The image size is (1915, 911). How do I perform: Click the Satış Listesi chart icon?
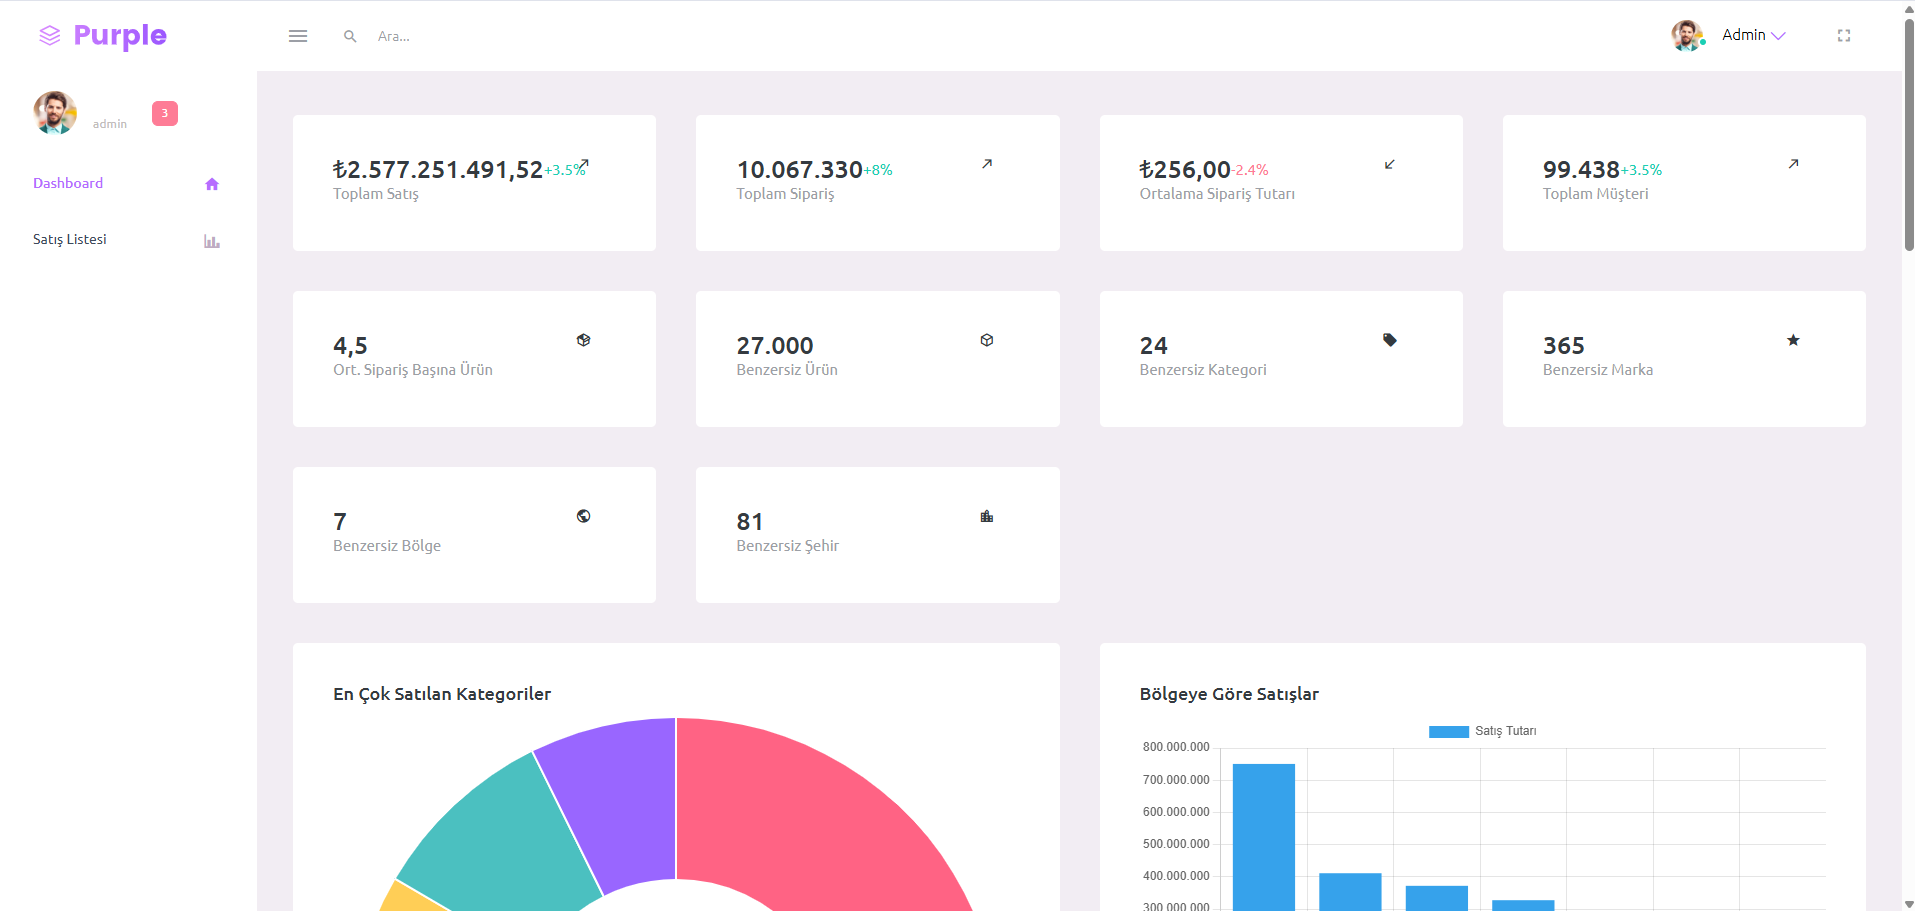[x=212, y=241]
